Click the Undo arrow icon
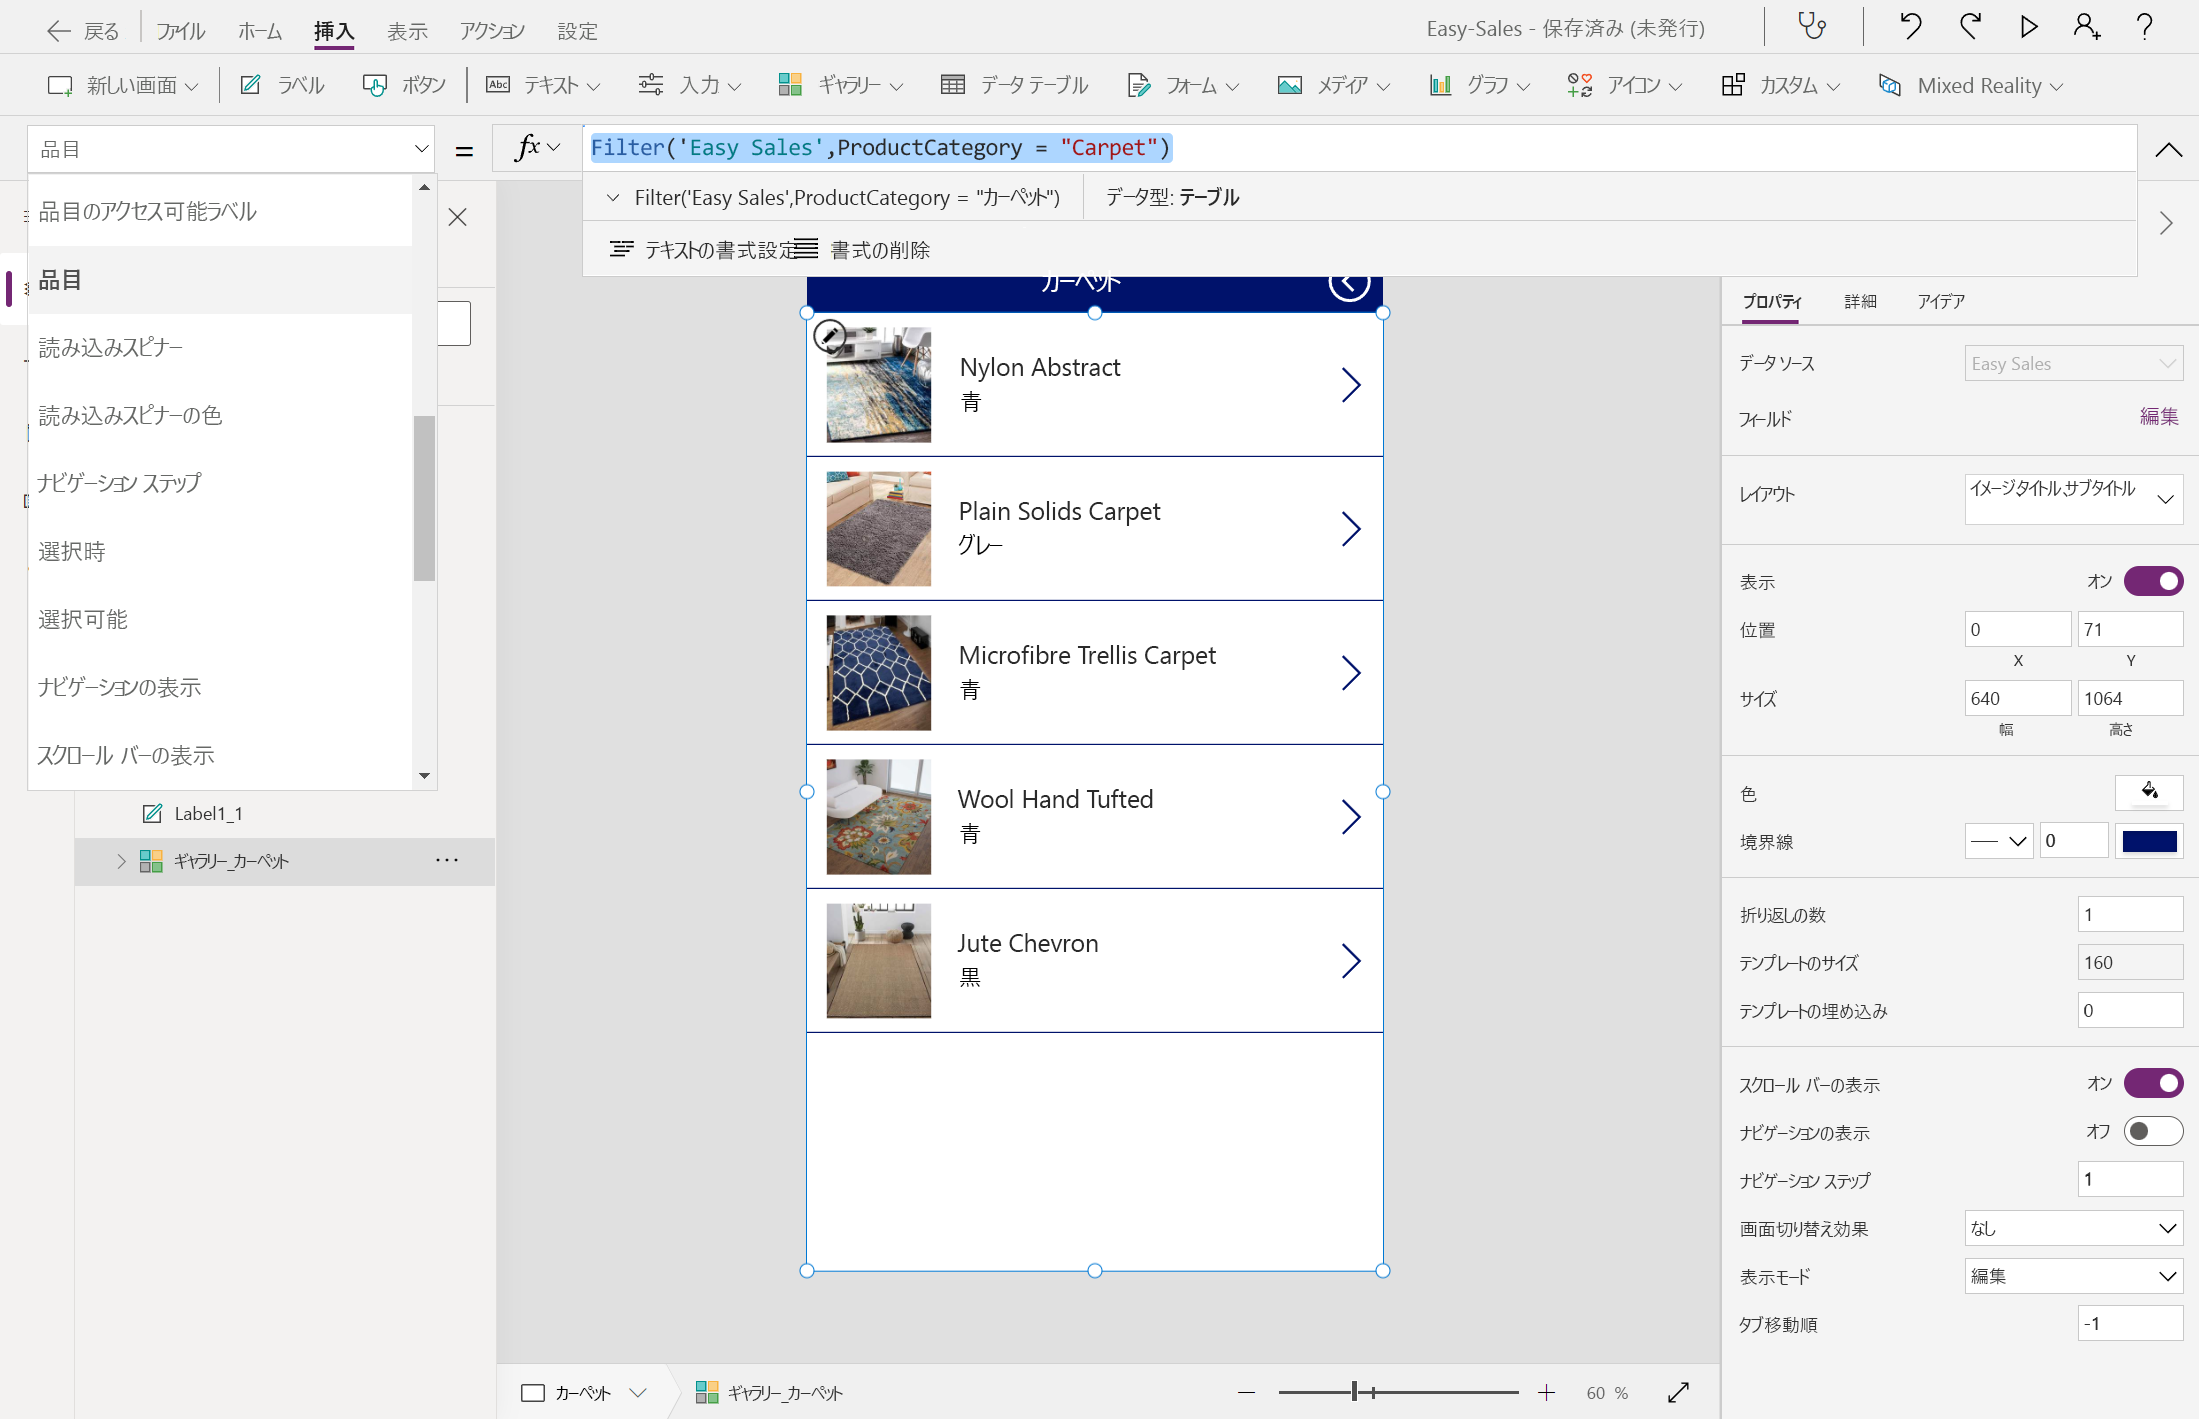The height and width of the screenshot is (1419, 2199). (x=1910, y=27)
